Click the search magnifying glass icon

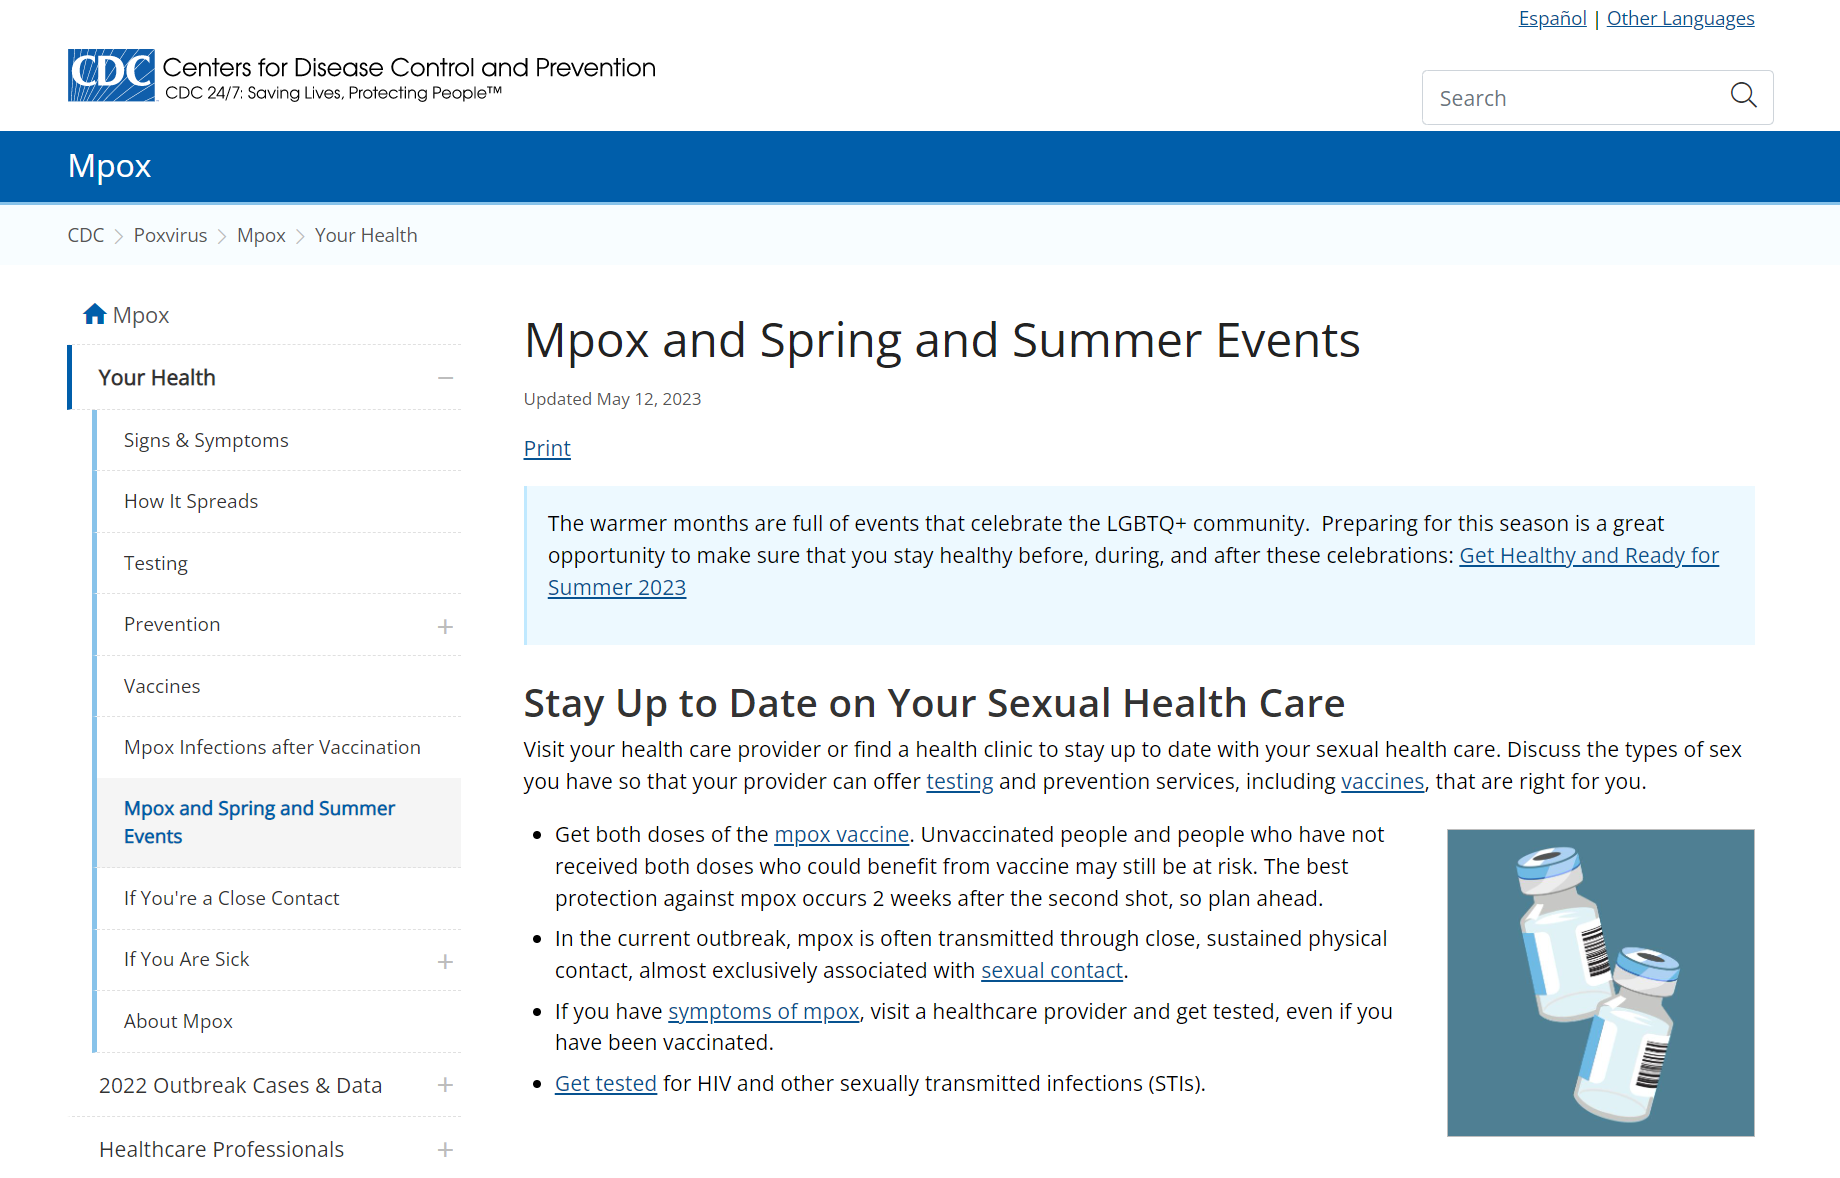[1743, 96]
